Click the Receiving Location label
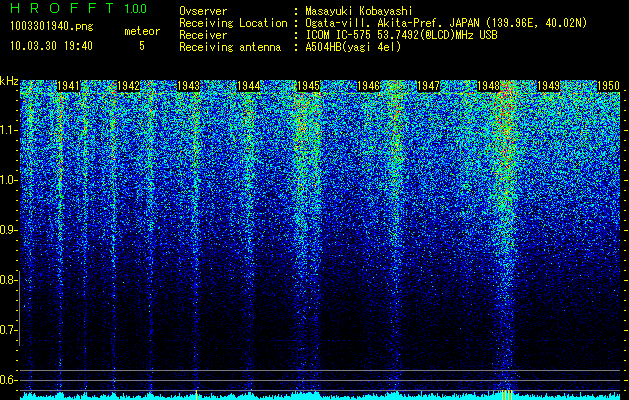The width and height of the screenshot is (629, 400). click(x=233, y=23)
